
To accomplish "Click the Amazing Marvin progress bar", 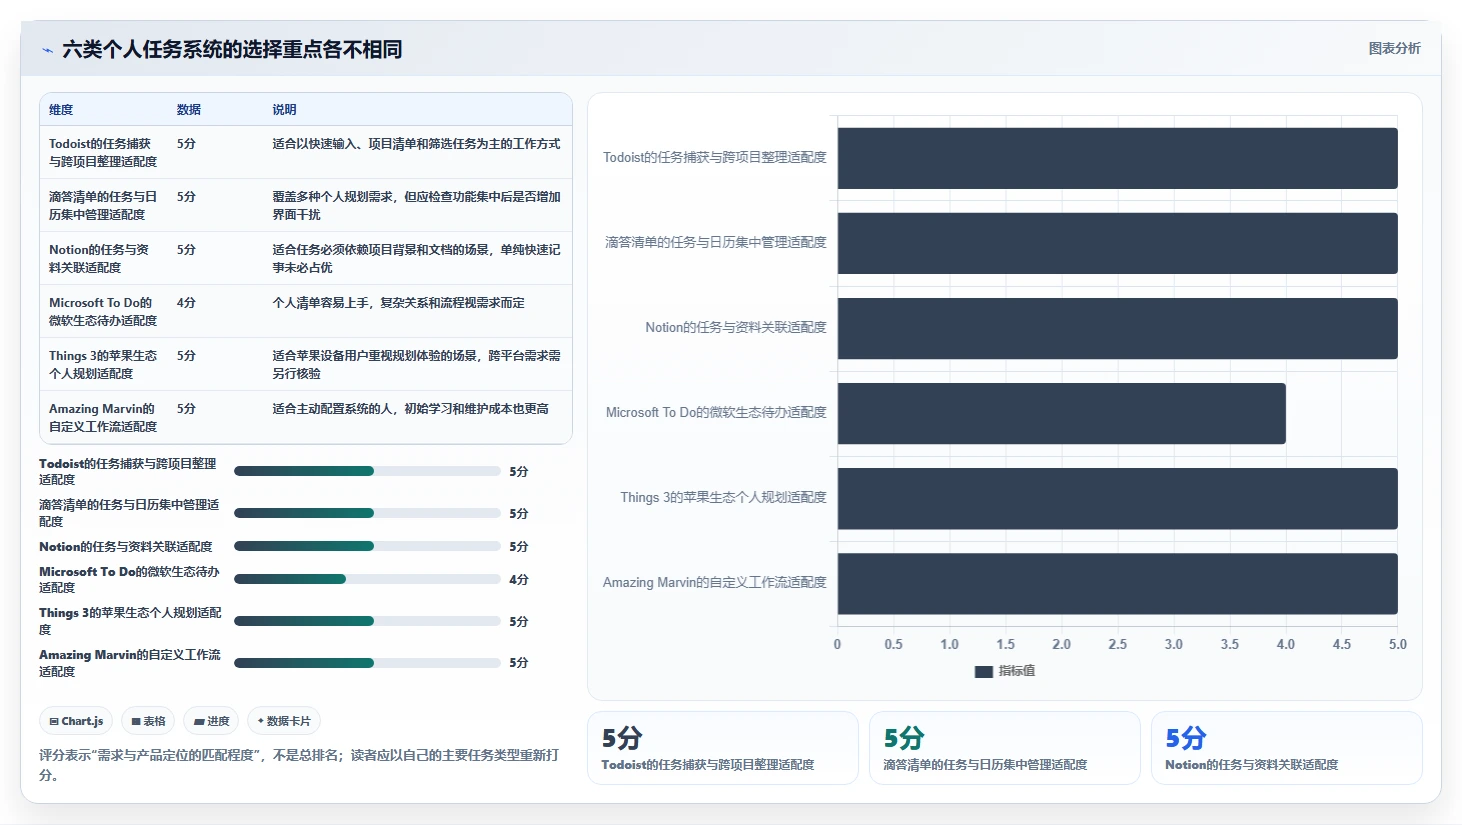I will 367,662.
